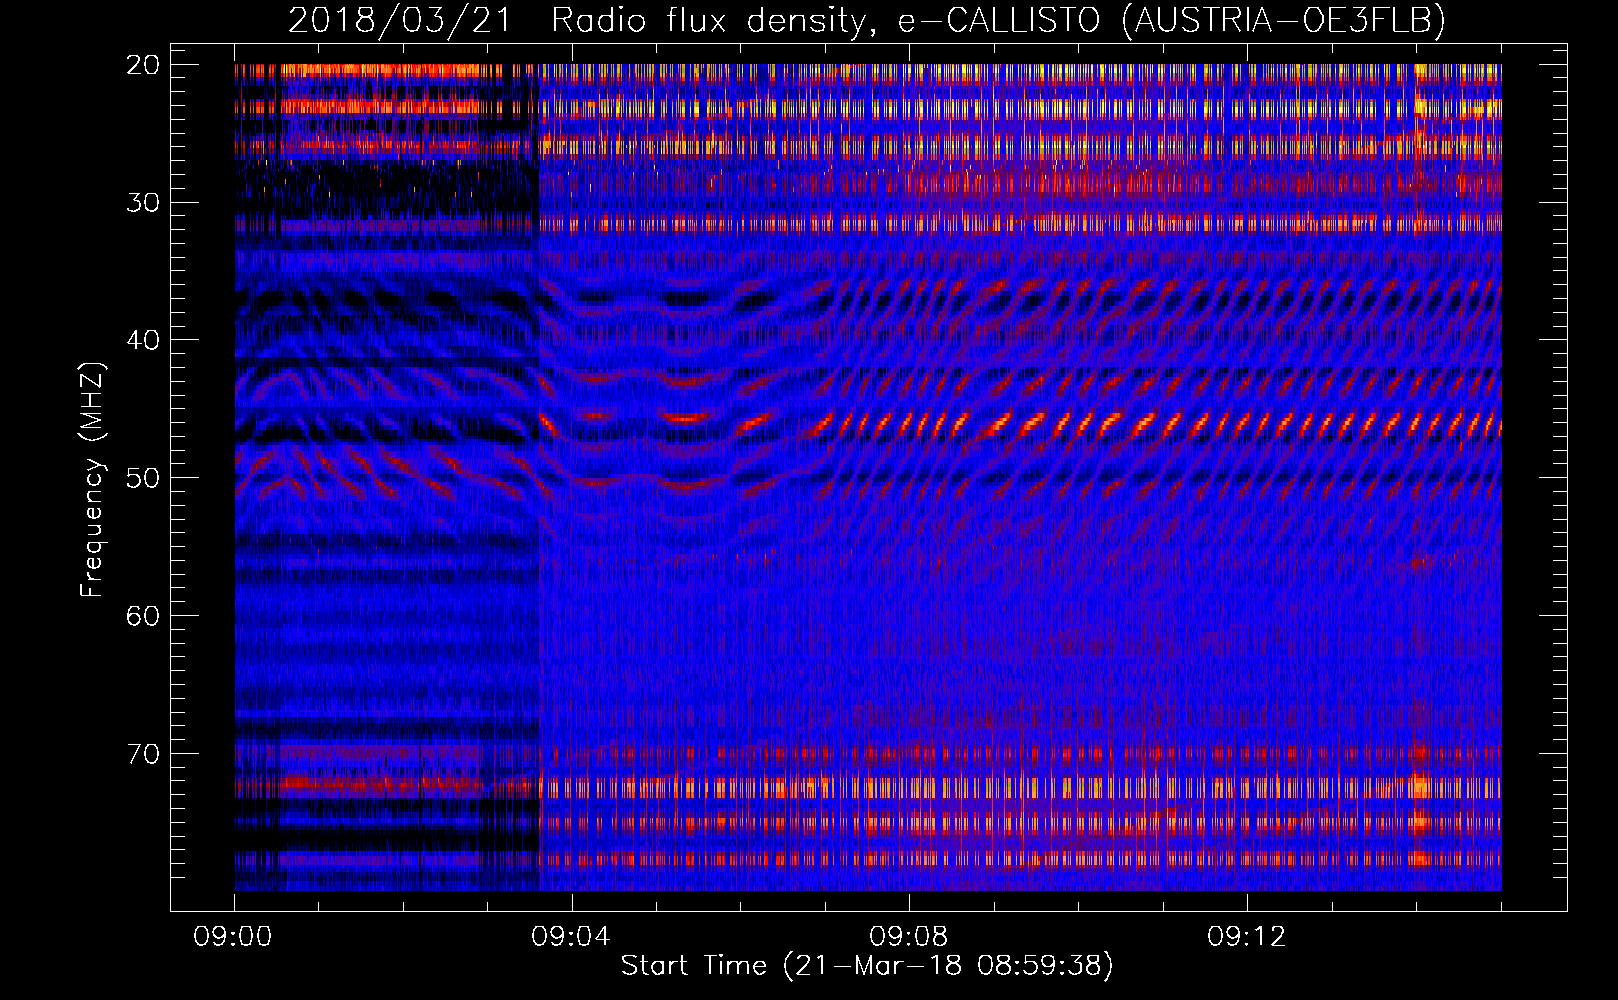Click the 50 frequency tick label
1618x1000 pixels.
[x=144, y=478]
